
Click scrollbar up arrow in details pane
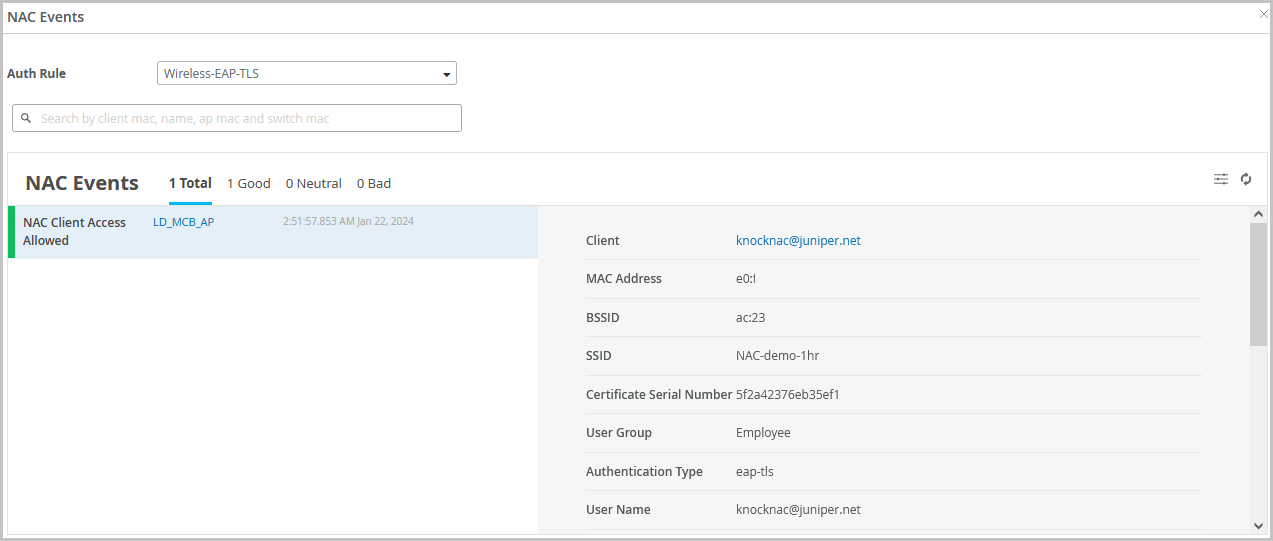1258,214
